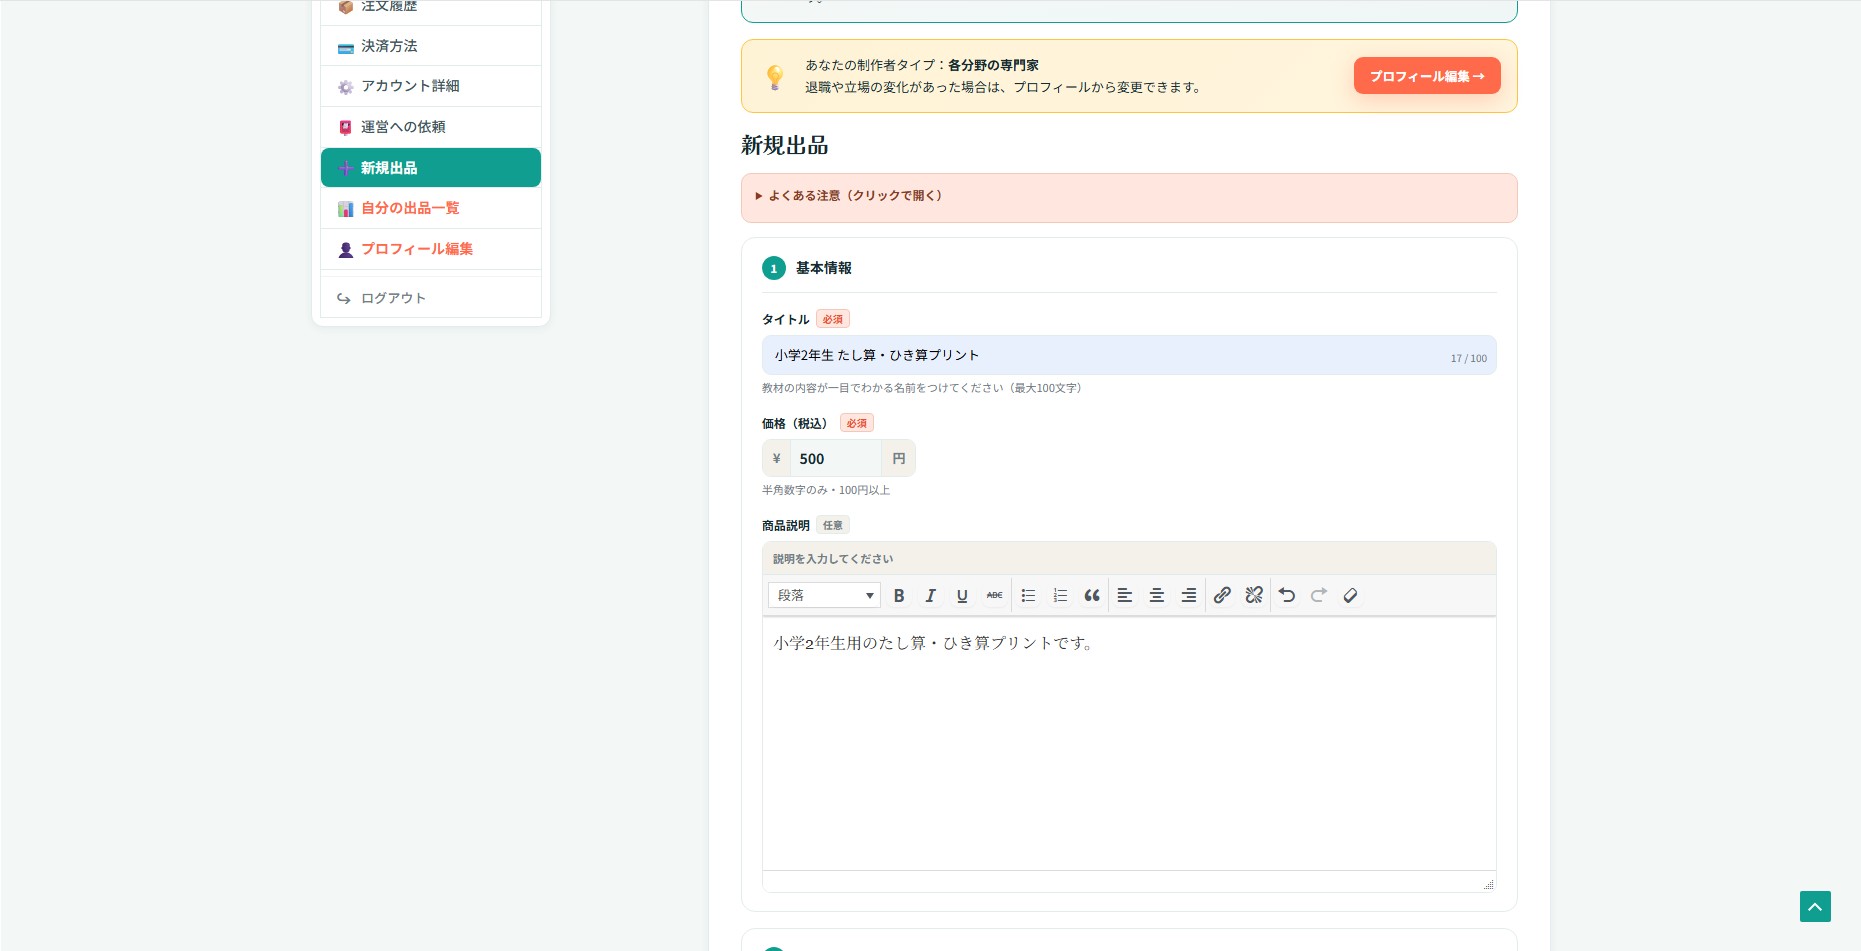Screen dimensions: 1861x951
Task: Click the logout arrow icon
Action: pos(344,298)
